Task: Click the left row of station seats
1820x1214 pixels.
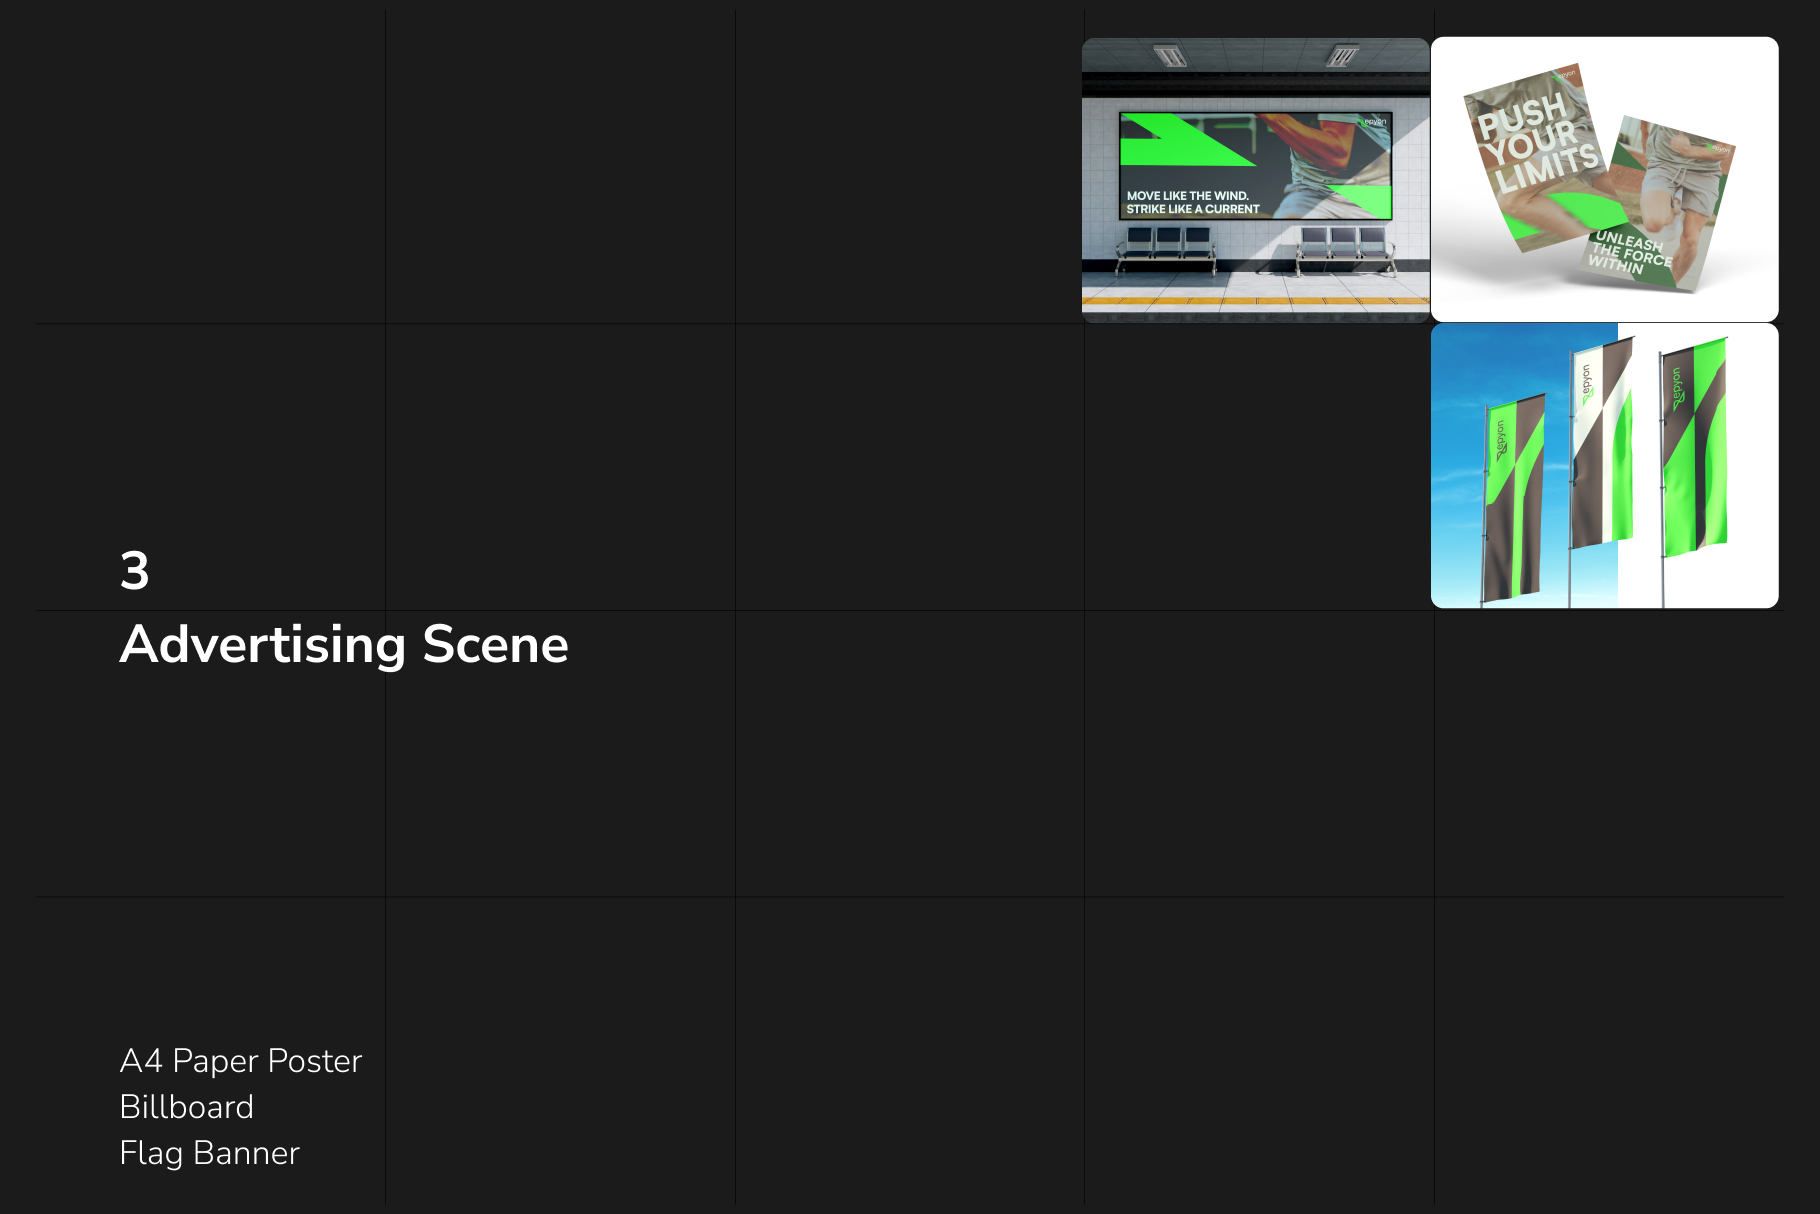Action: coord(1167,245)
